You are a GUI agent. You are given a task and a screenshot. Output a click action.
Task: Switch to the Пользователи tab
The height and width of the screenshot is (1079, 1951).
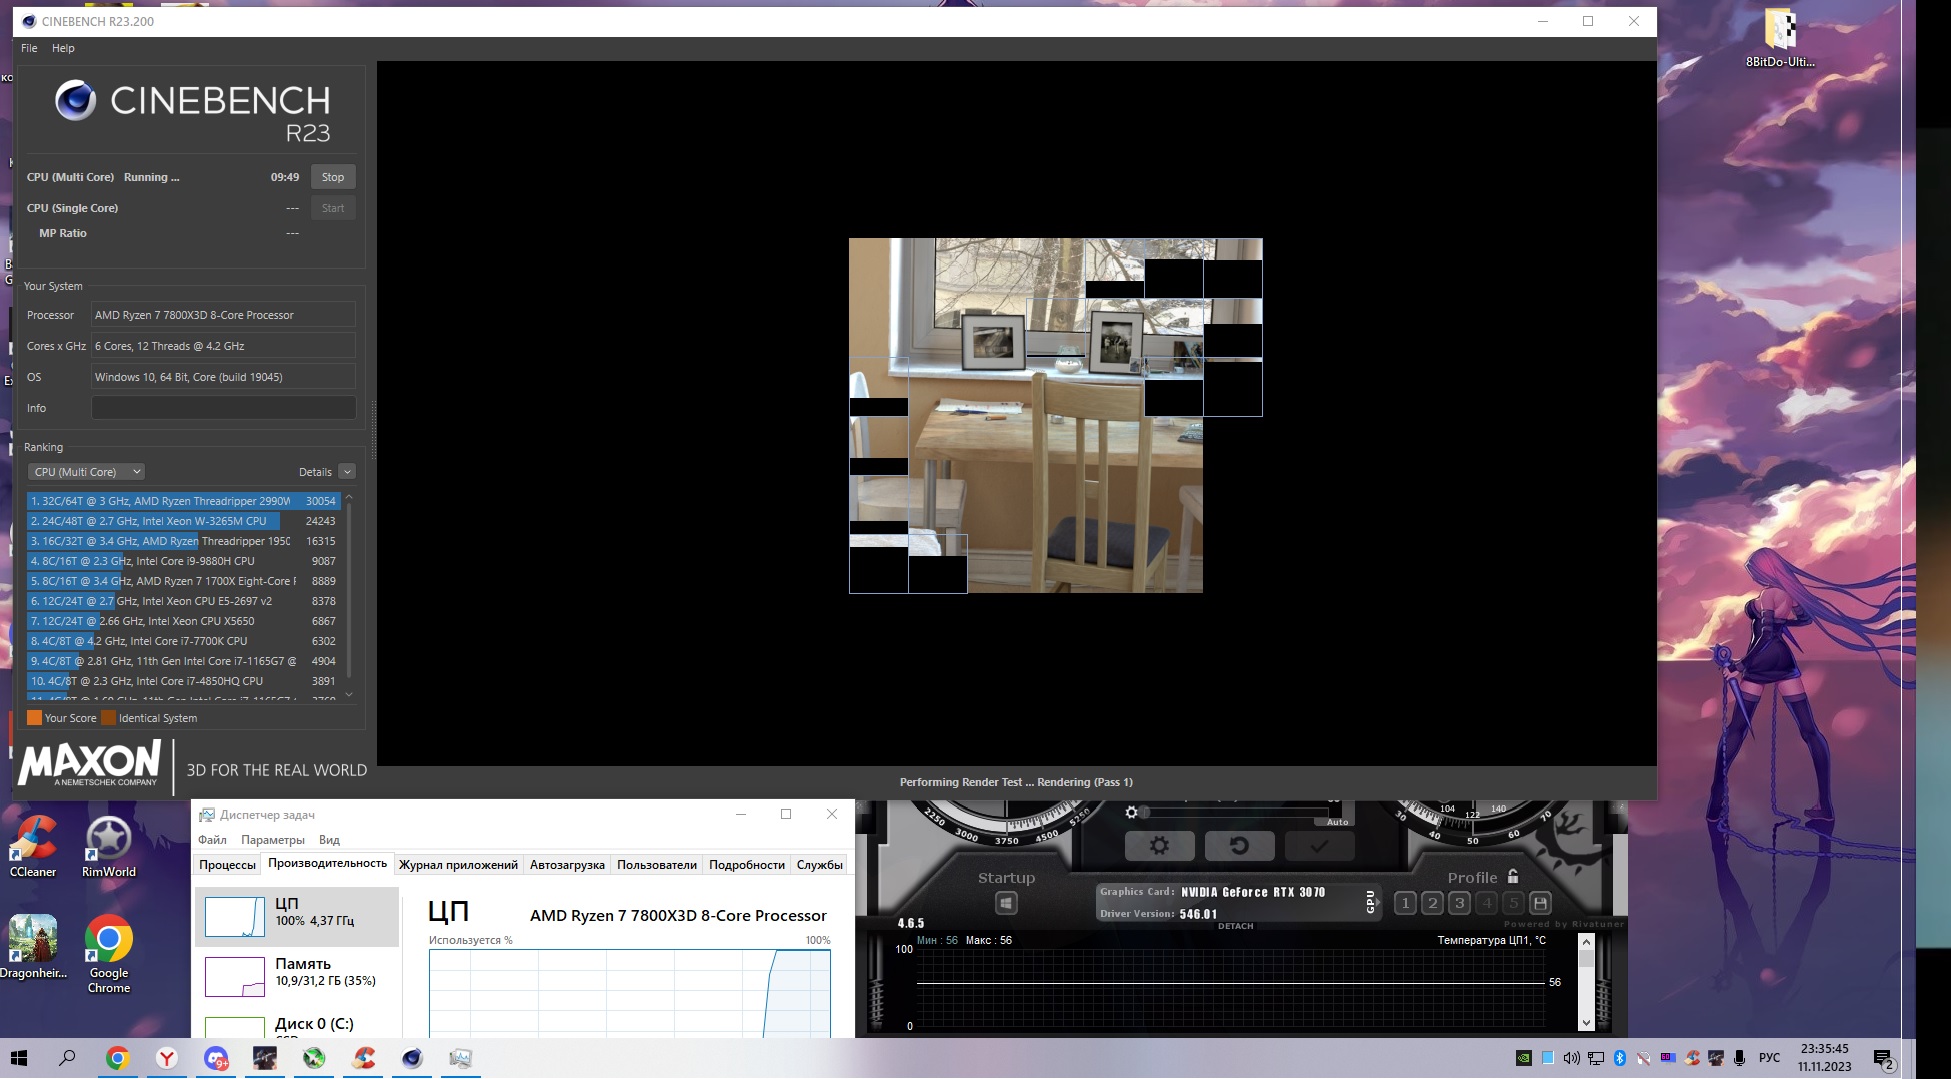coord(657,865)
